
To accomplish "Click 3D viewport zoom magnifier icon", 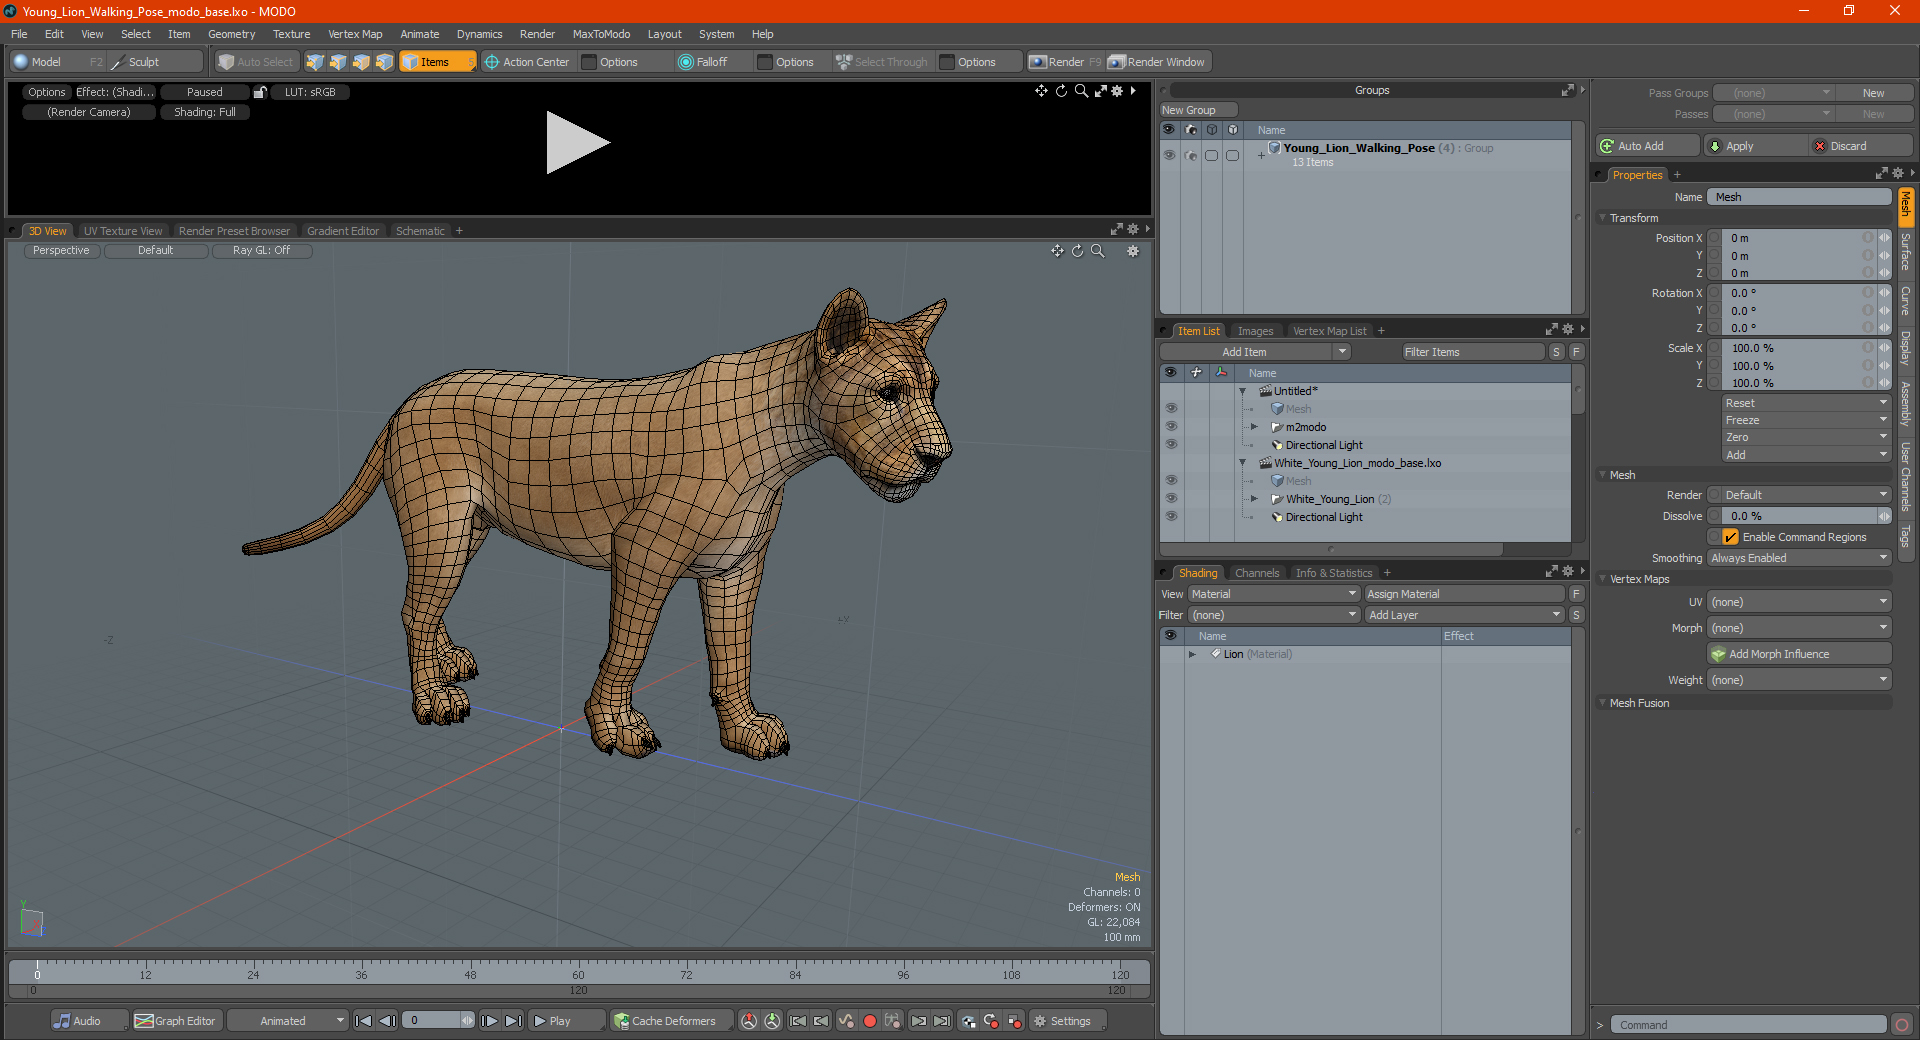I will (x=1097, y=251).
